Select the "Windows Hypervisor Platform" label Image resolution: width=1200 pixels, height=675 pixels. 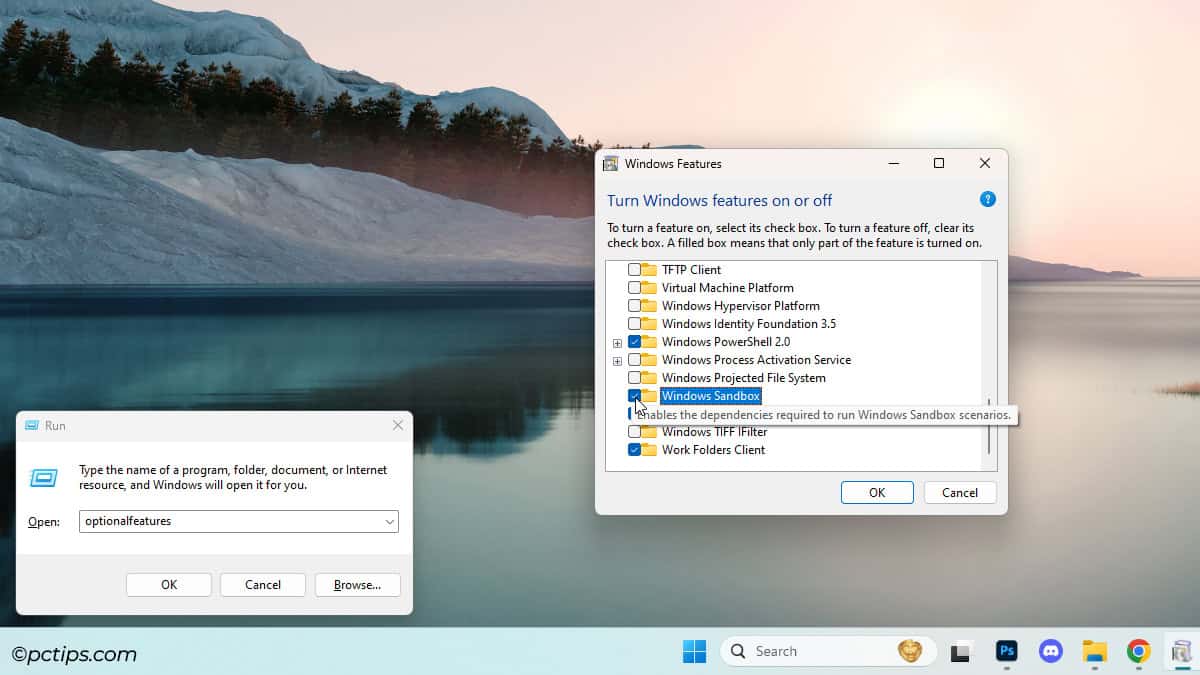click(x=741, y=306)
